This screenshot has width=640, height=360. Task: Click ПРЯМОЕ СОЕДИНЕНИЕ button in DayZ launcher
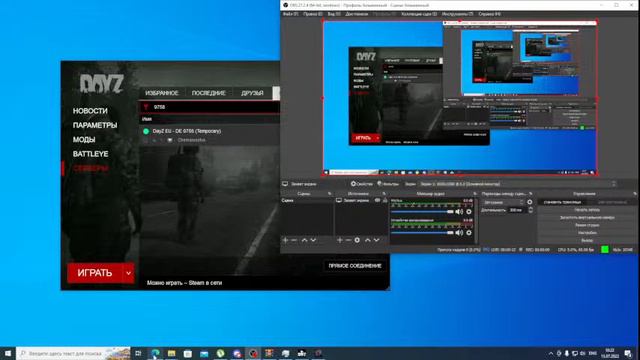pos(355,266)
